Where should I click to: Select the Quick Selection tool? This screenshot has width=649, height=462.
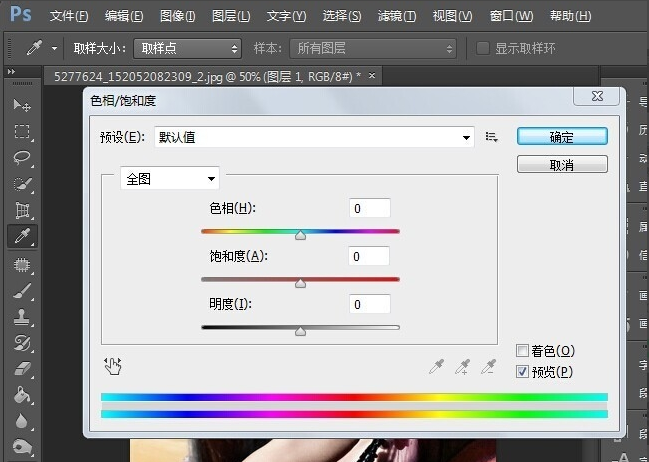point(21,184)
